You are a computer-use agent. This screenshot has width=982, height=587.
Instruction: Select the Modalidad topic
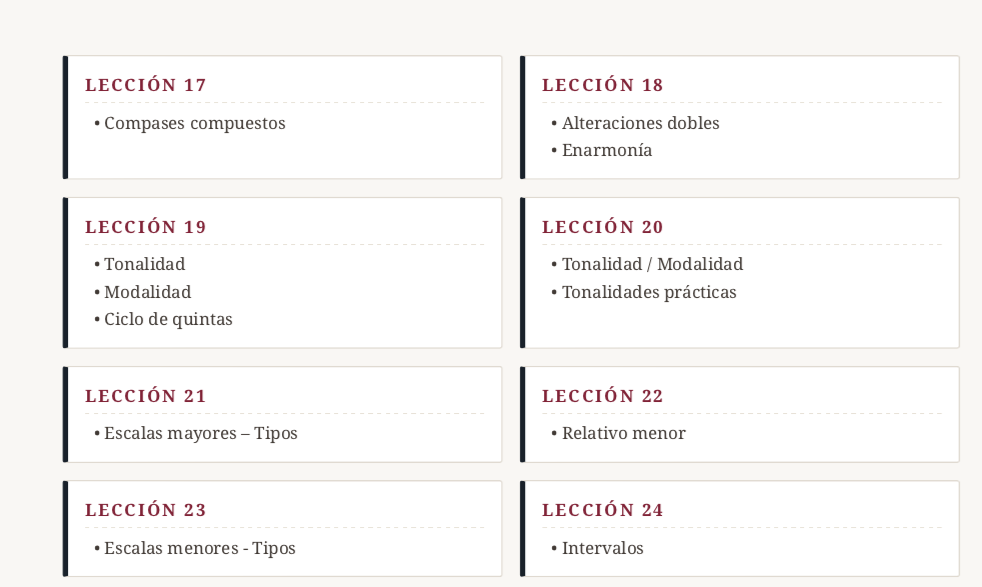click(x=148, y=293)
